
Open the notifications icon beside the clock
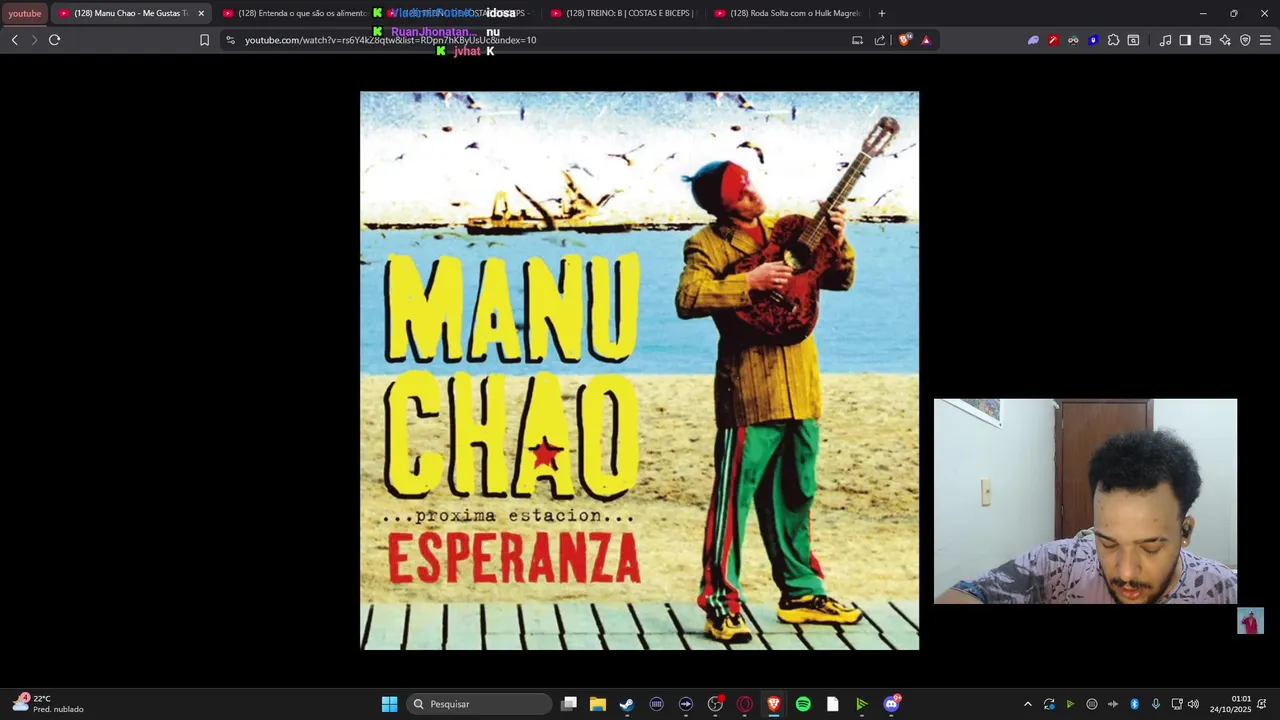click(1262, 704)
